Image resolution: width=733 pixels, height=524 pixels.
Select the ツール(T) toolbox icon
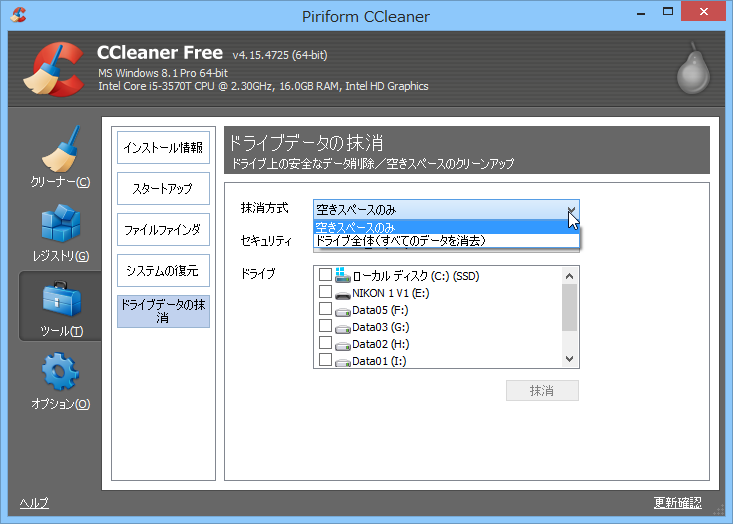[61, 299]
